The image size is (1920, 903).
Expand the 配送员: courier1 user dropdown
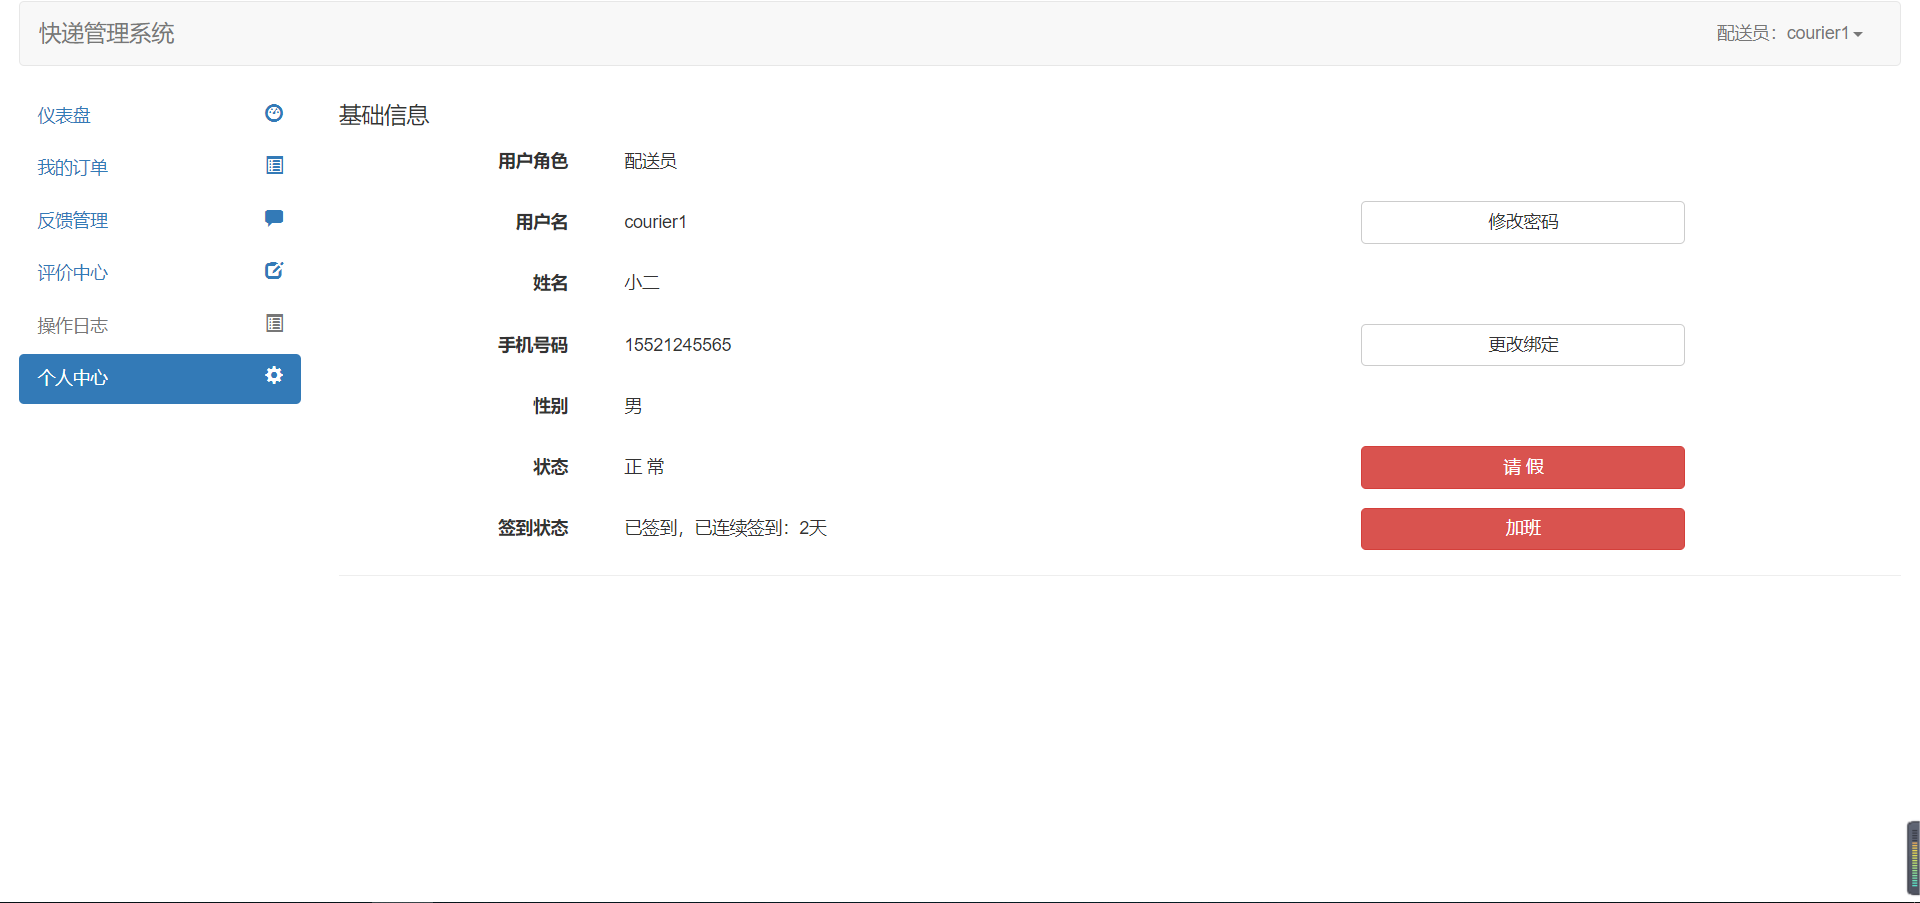(x=1789, y=33)
